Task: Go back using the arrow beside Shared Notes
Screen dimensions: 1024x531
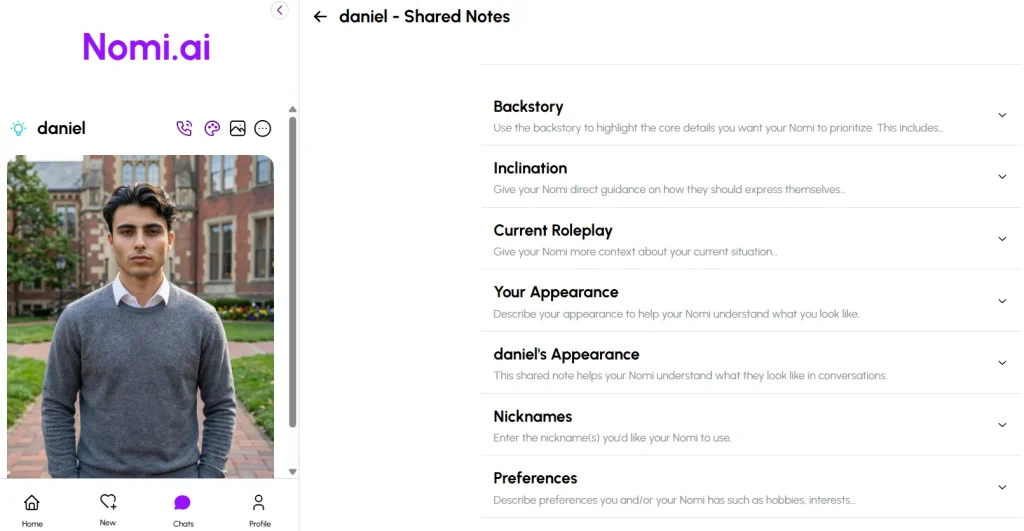Action: click(x=320, y=17)
